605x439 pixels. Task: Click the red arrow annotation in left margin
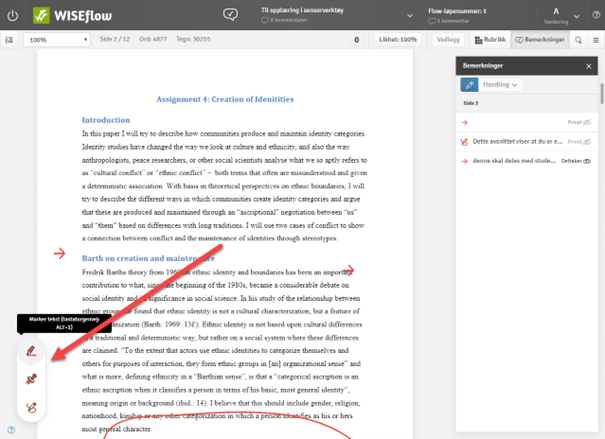(59, 253)
